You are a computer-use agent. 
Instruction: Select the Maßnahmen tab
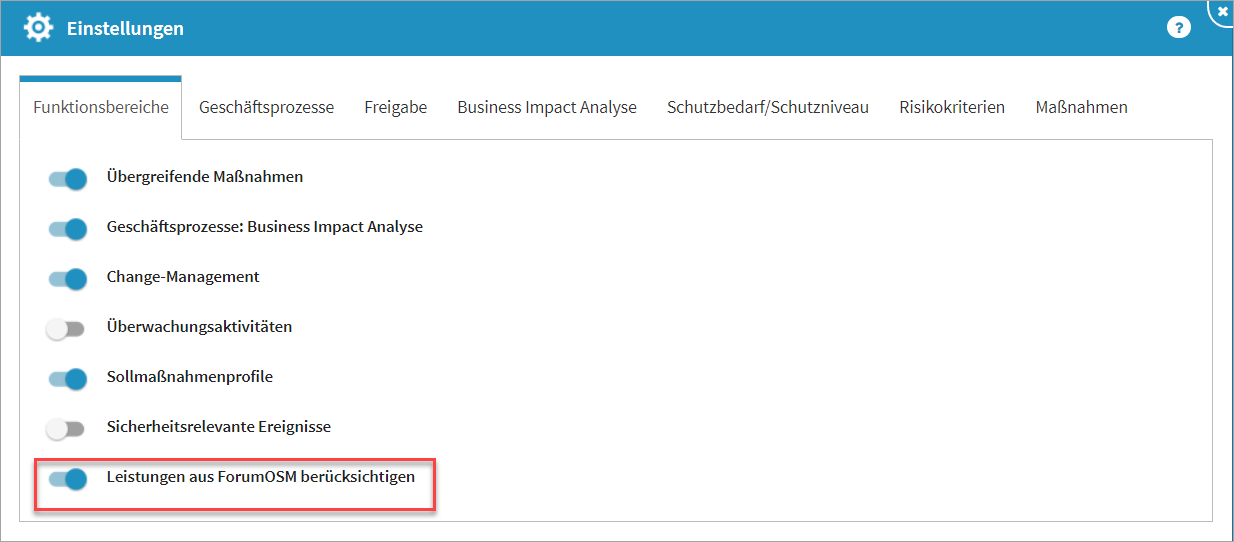click(x=1081, y=107)
